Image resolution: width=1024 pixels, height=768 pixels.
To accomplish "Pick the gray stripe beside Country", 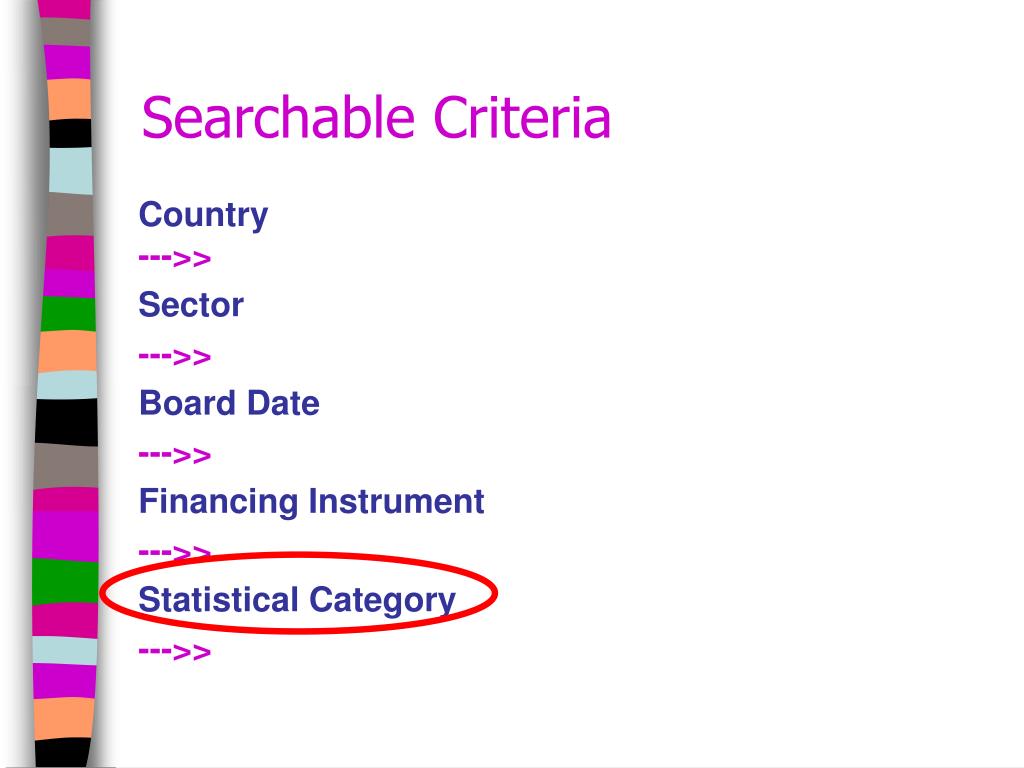I will 69,214.
